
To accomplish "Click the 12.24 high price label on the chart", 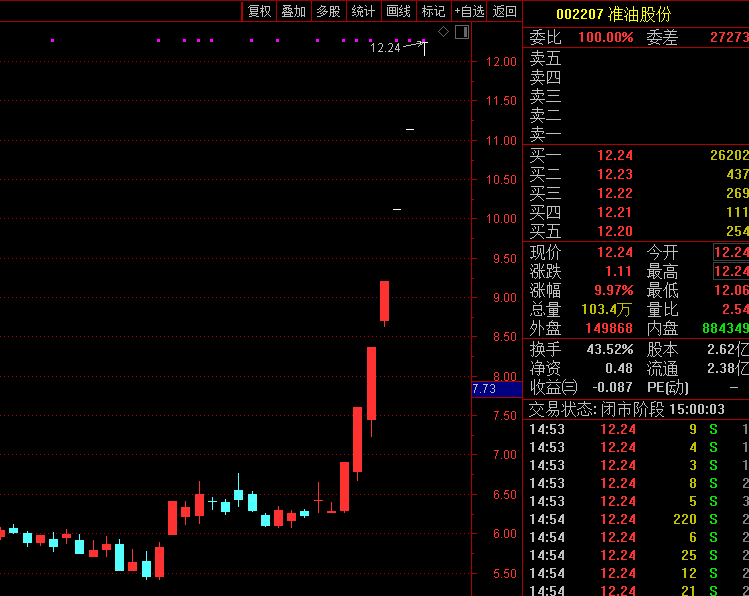I will (x=384, y=47).
